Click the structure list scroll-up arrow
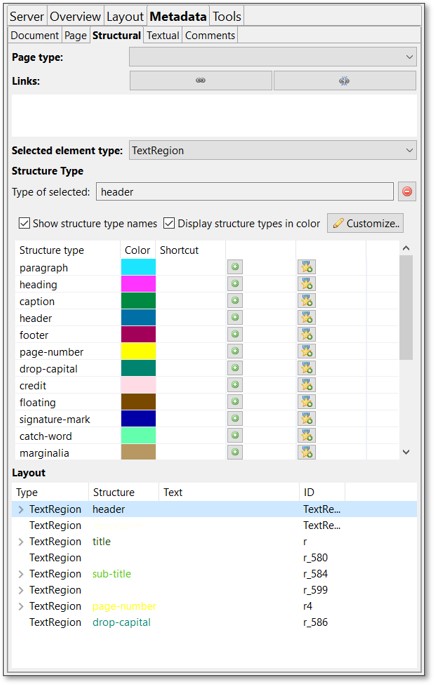 (406, 248)
